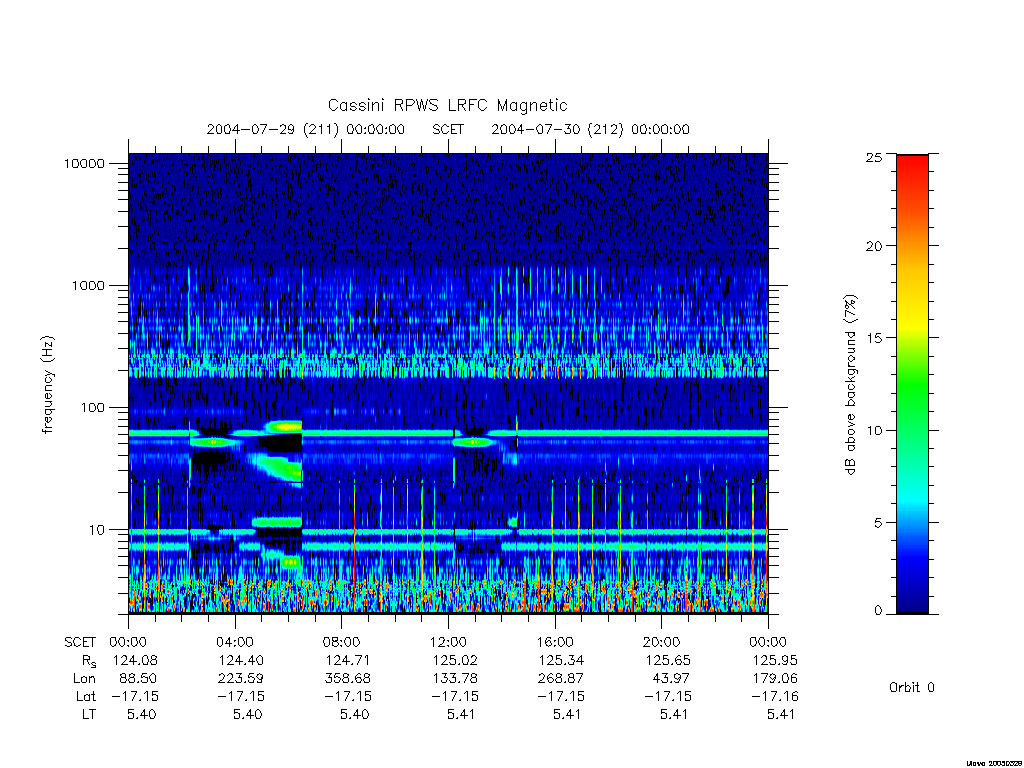Click the 20:00 SCET time tick label

click(x=662, y=642)
